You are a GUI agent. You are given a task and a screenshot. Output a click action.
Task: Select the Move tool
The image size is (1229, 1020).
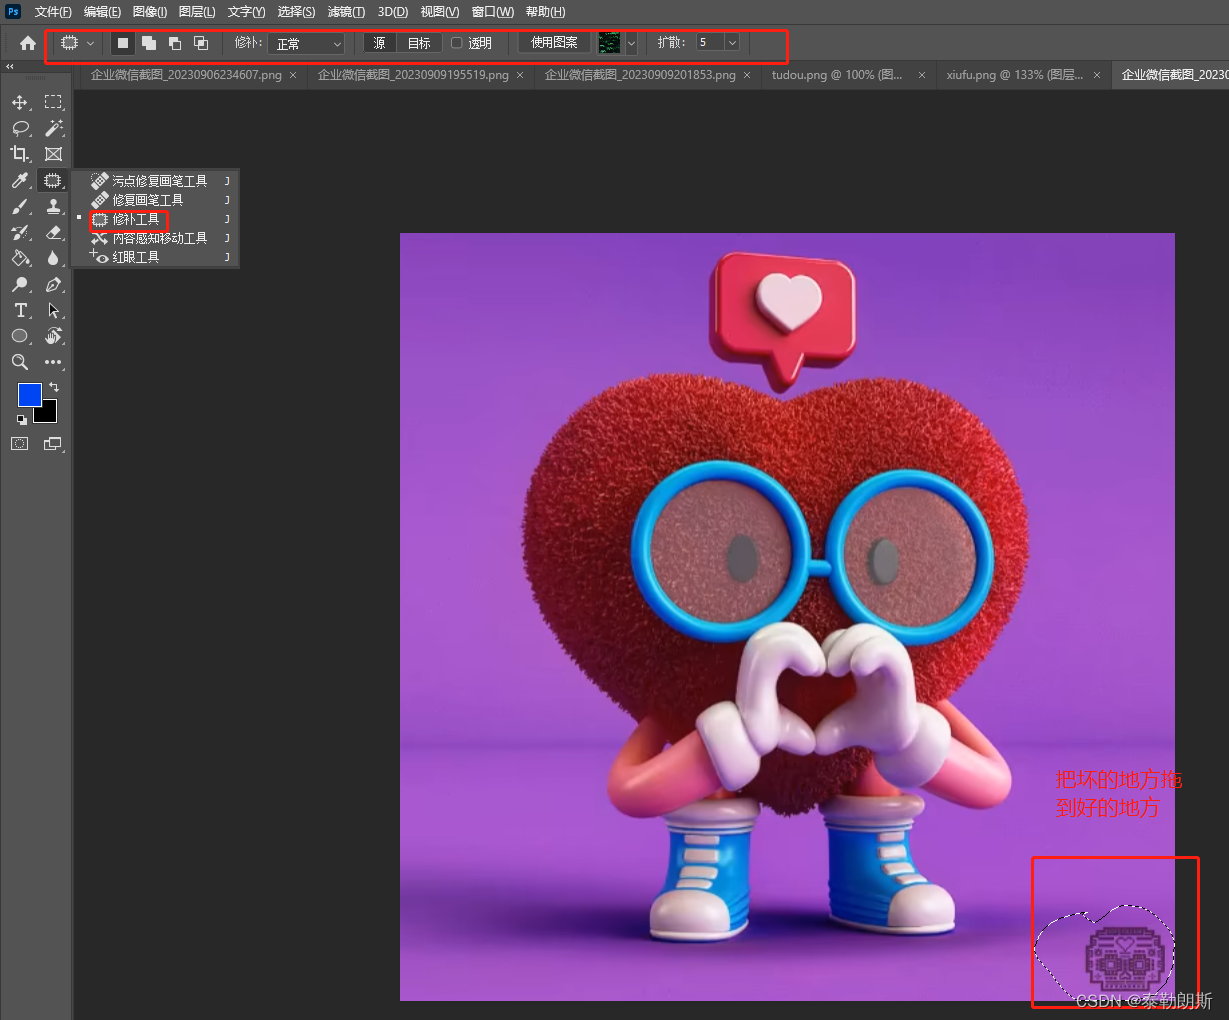19,103
